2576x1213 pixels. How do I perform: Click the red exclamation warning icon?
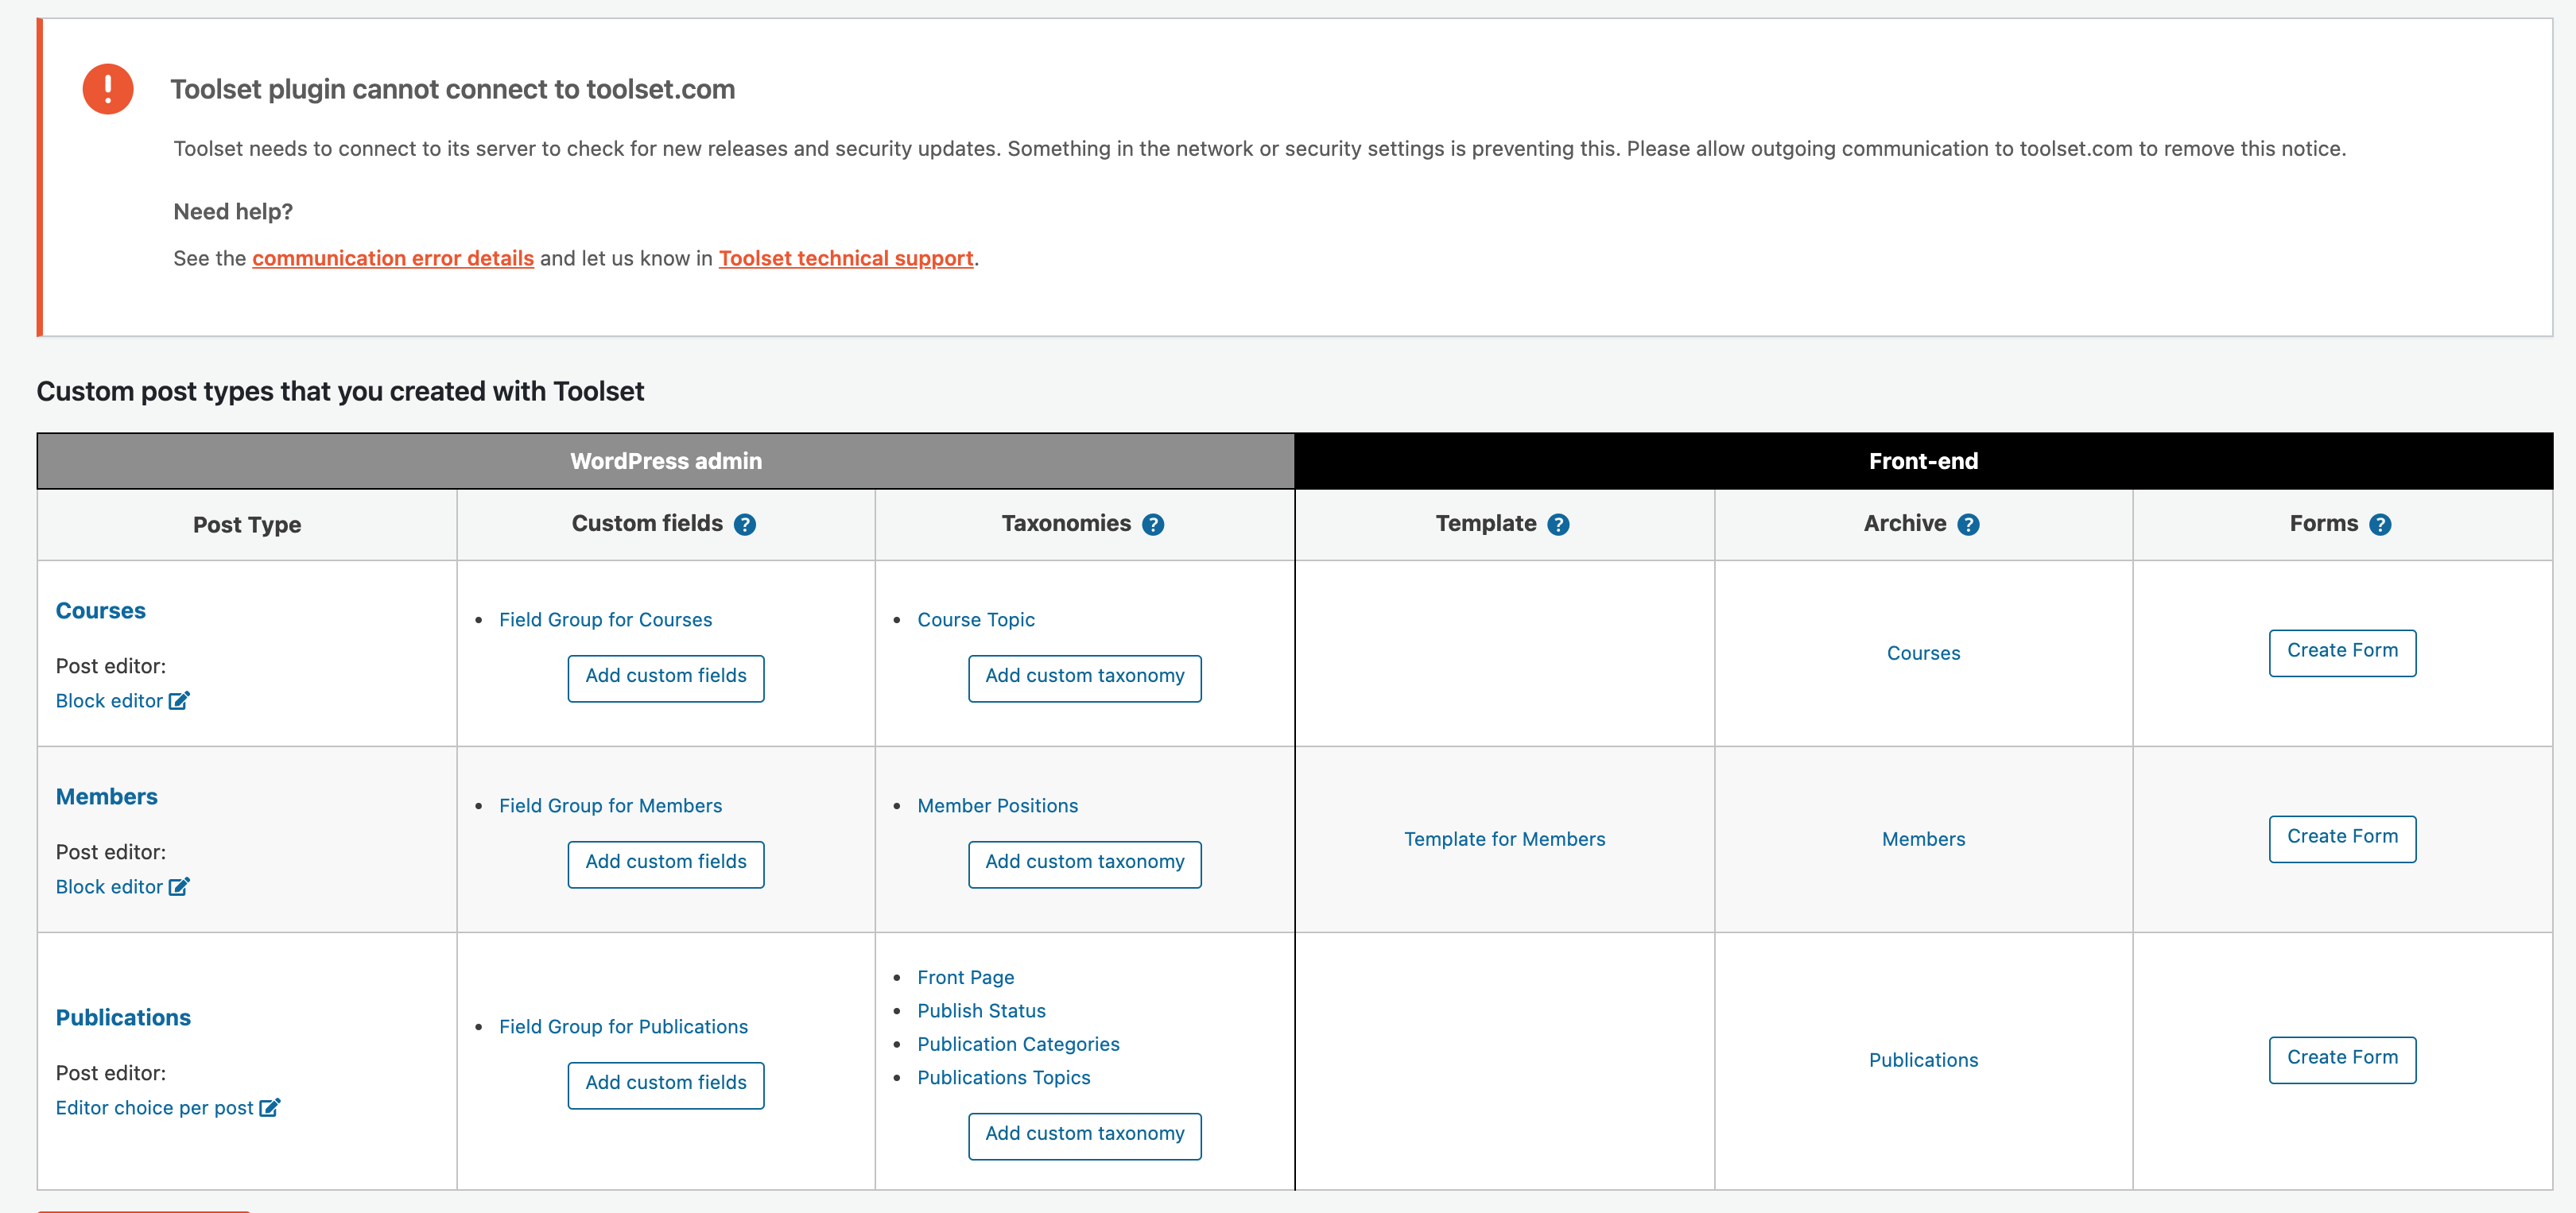(x=108, y=89)
